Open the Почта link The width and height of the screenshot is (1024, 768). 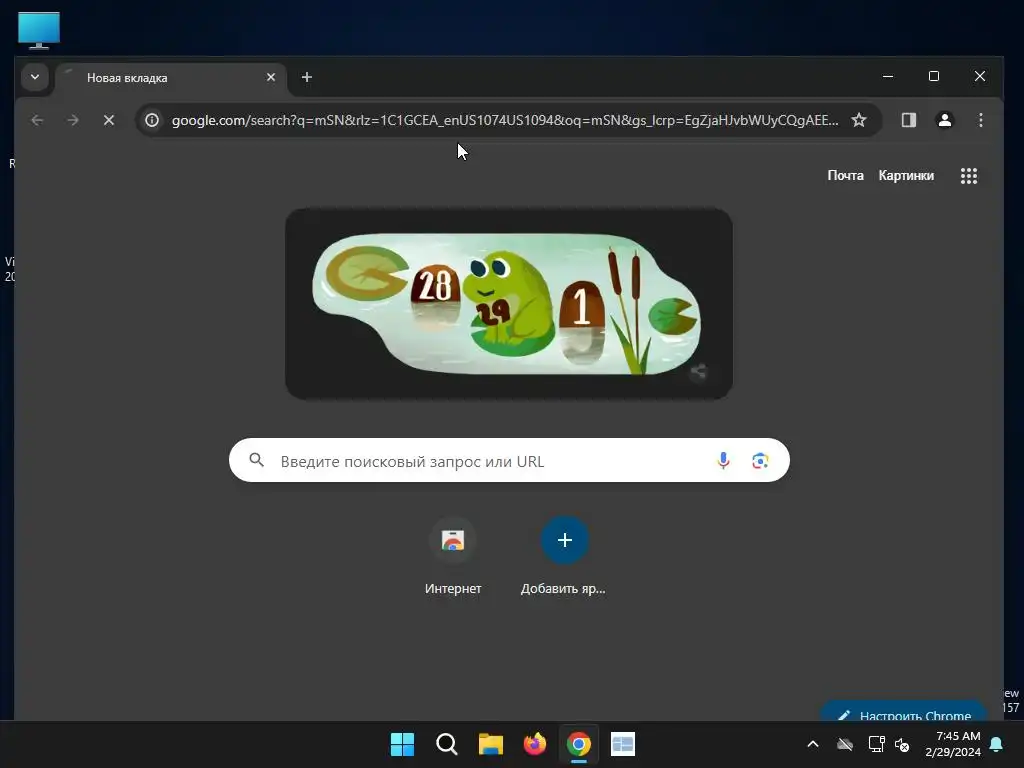point(845,176)
